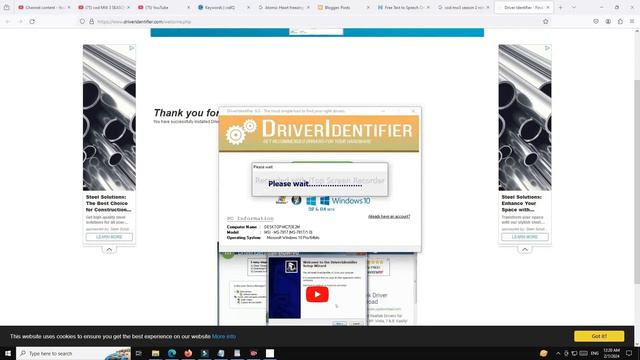Reload the current page
This screenshot has width=640, height=360.
click(32, 21)
